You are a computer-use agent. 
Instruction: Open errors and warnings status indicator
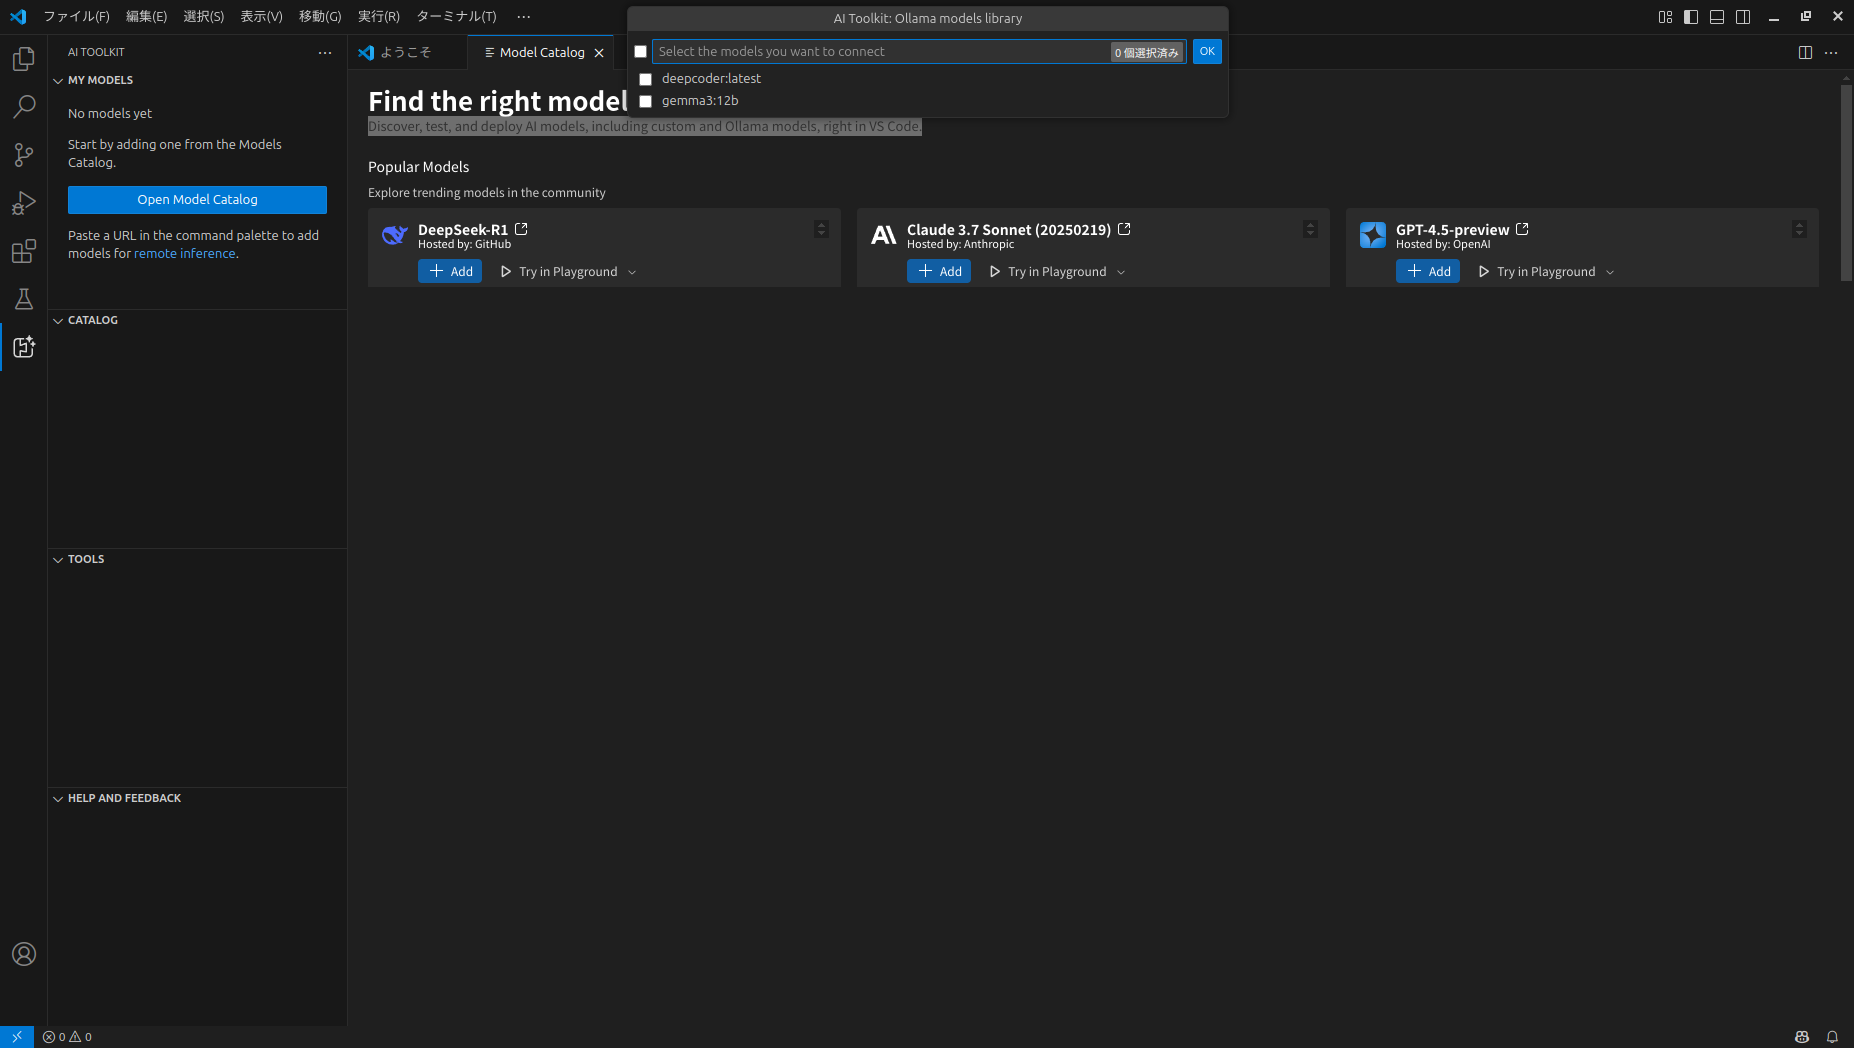click(67, 1037)
